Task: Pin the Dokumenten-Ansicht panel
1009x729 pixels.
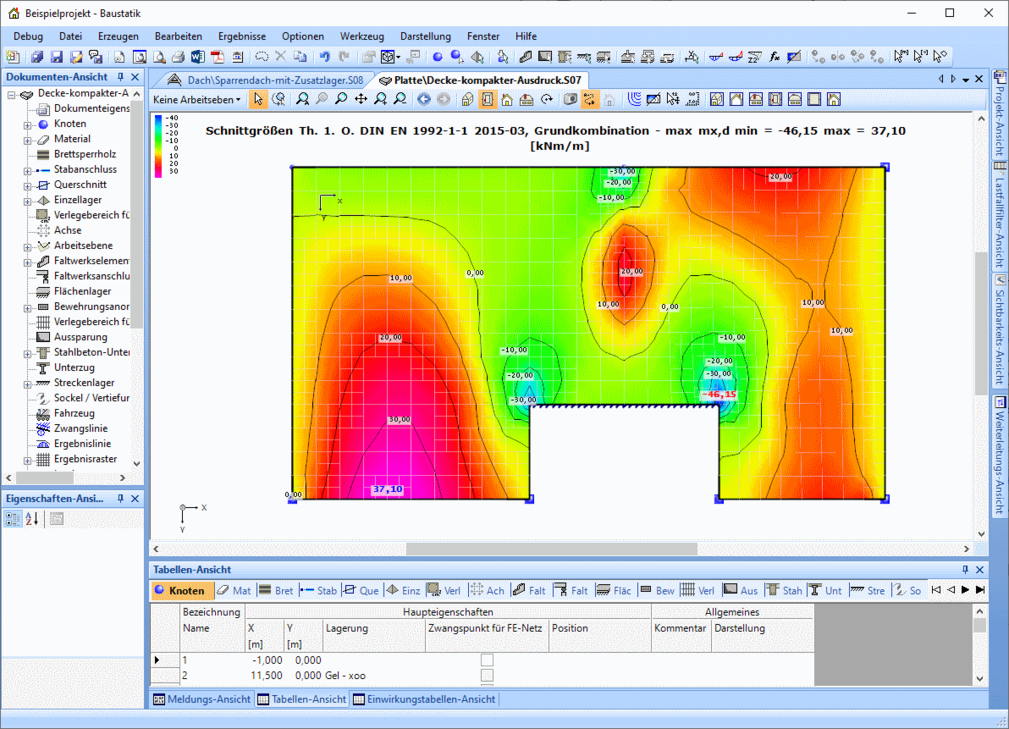Action: [120, 77]
